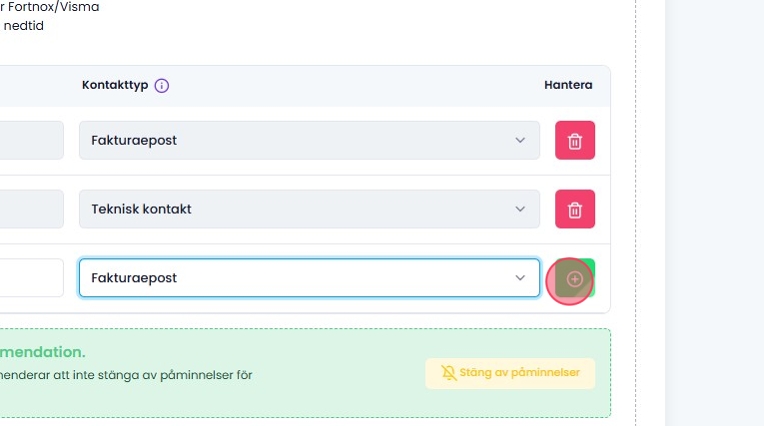Screen dimensions: 764x426
Task: Open the first row's Fakturaepost dropdown
Action: (300, 140)
